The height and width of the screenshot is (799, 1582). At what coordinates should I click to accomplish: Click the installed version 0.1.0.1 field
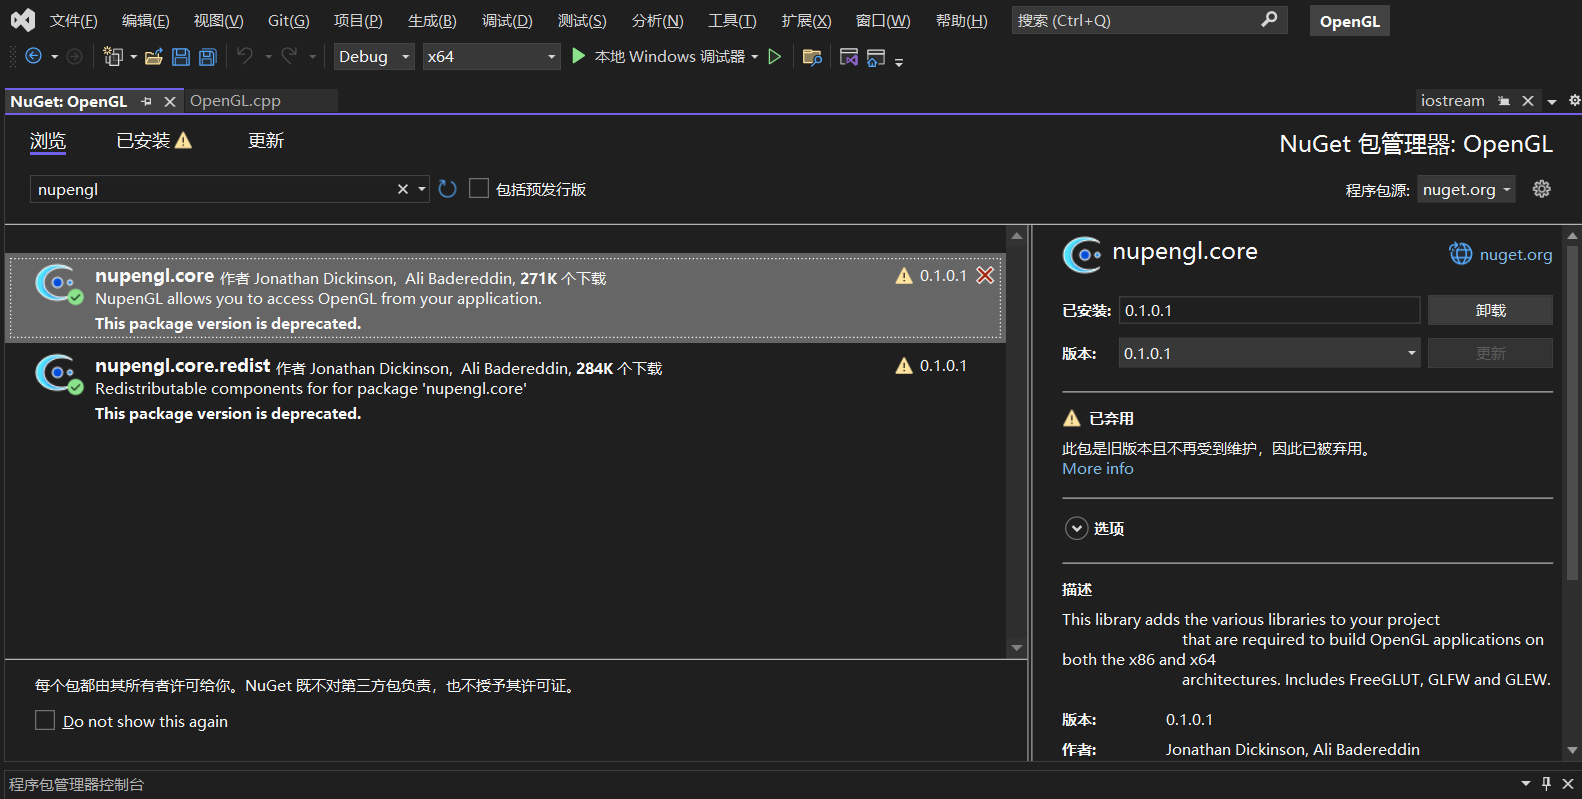point(1269,310)
